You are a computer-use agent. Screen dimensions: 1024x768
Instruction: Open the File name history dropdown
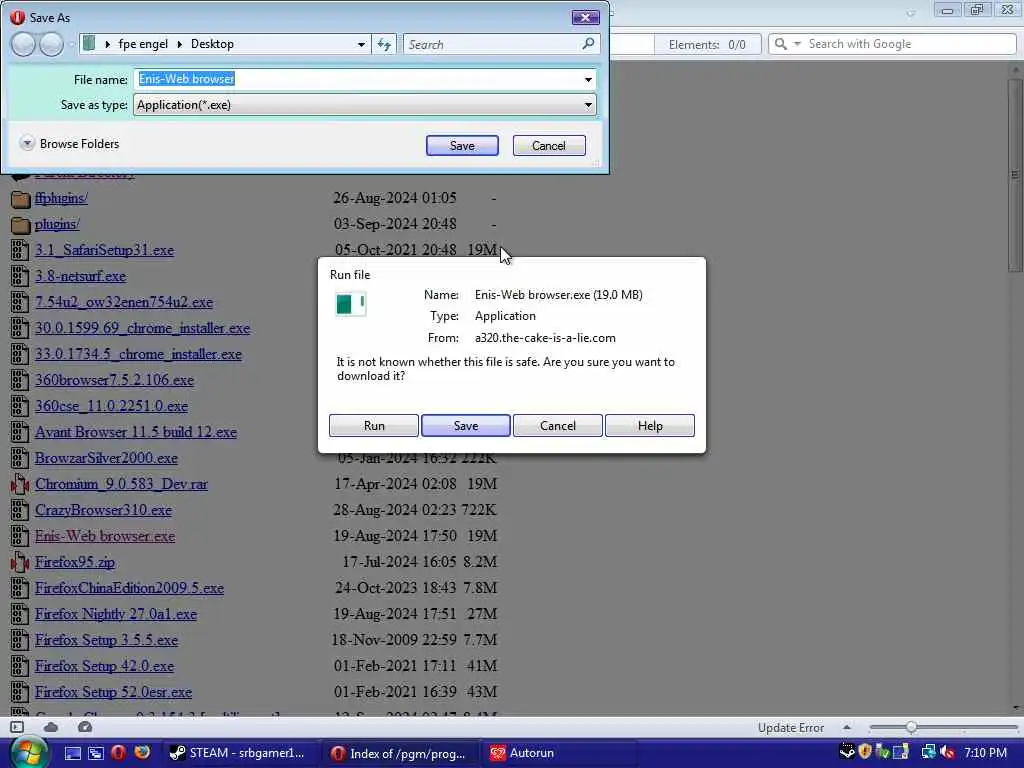coord(588,80)
